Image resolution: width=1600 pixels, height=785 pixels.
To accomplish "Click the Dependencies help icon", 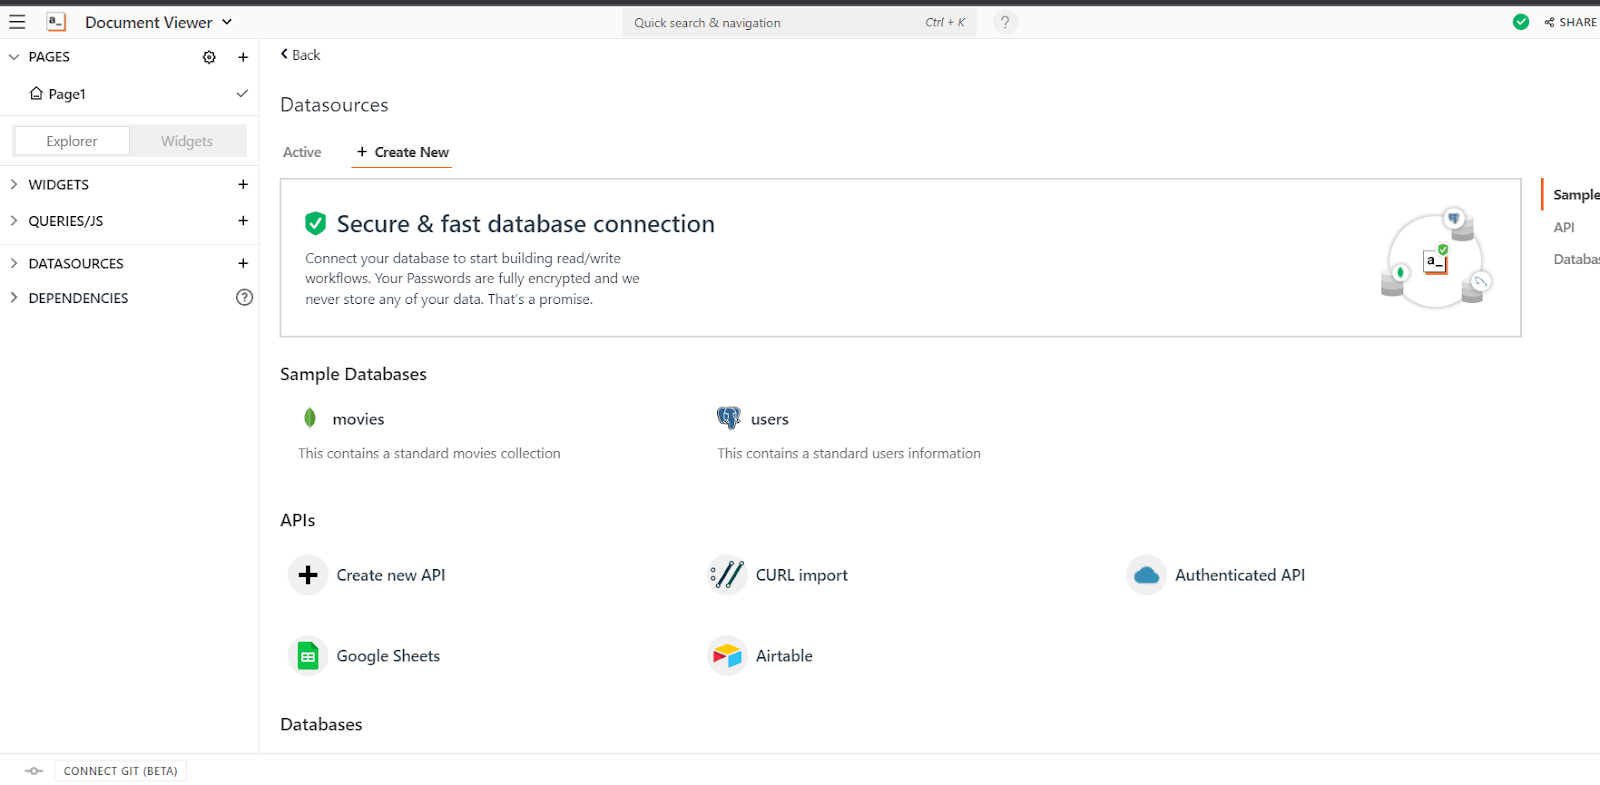I will (x=244, y=298).
